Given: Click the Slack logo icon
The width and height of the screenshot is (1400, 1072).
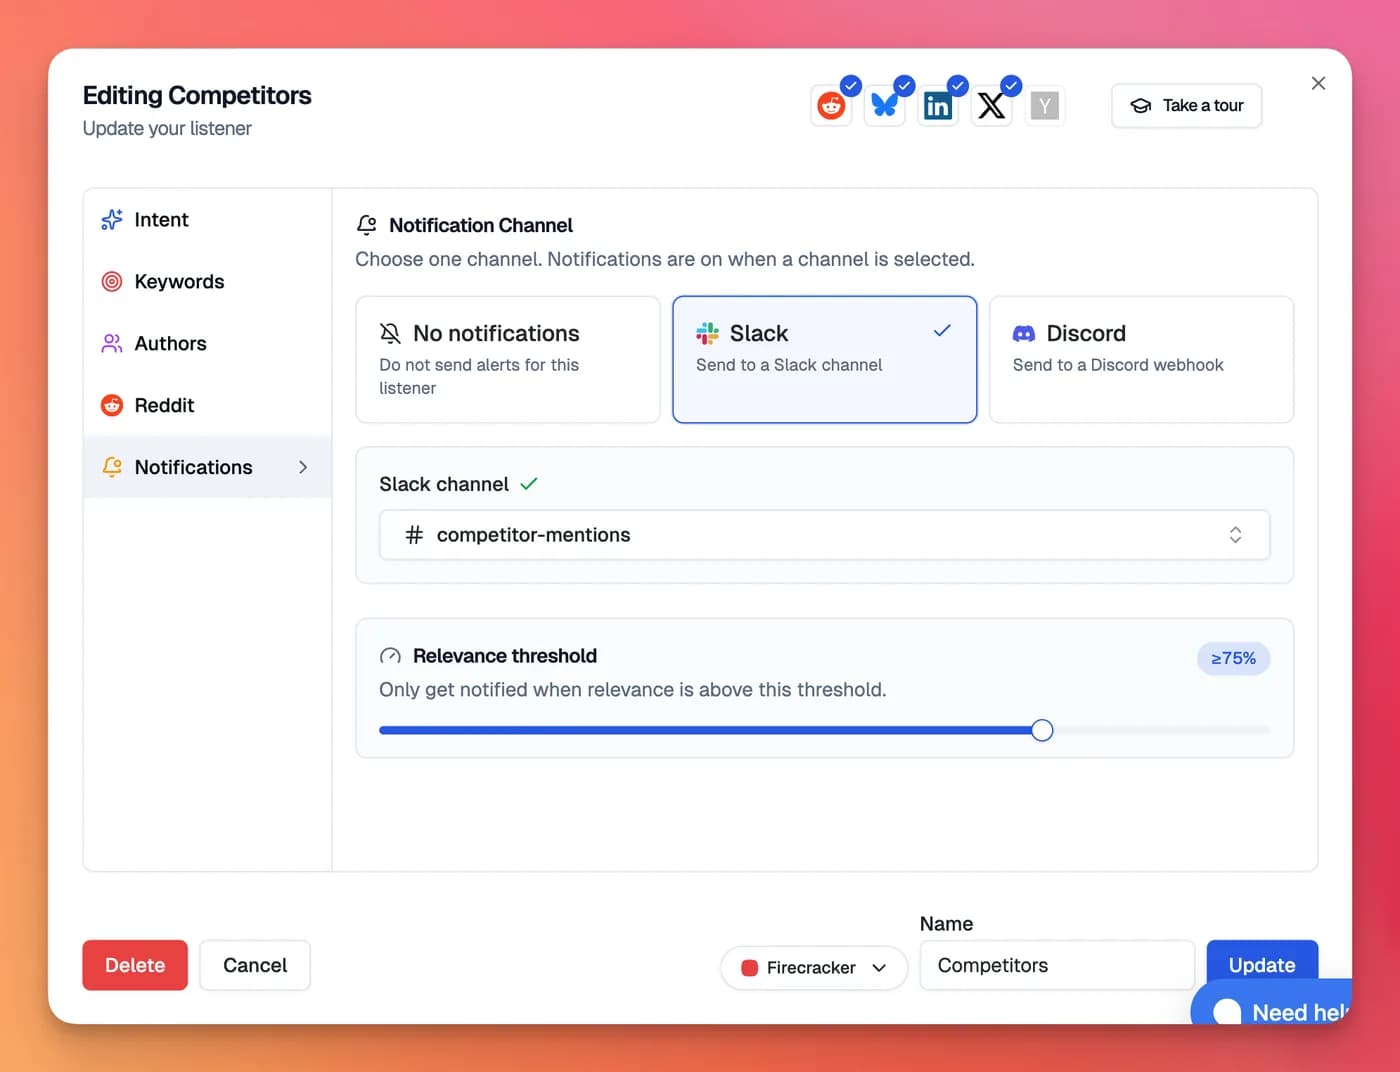Looking at the screenshot, I should point(707,333).
